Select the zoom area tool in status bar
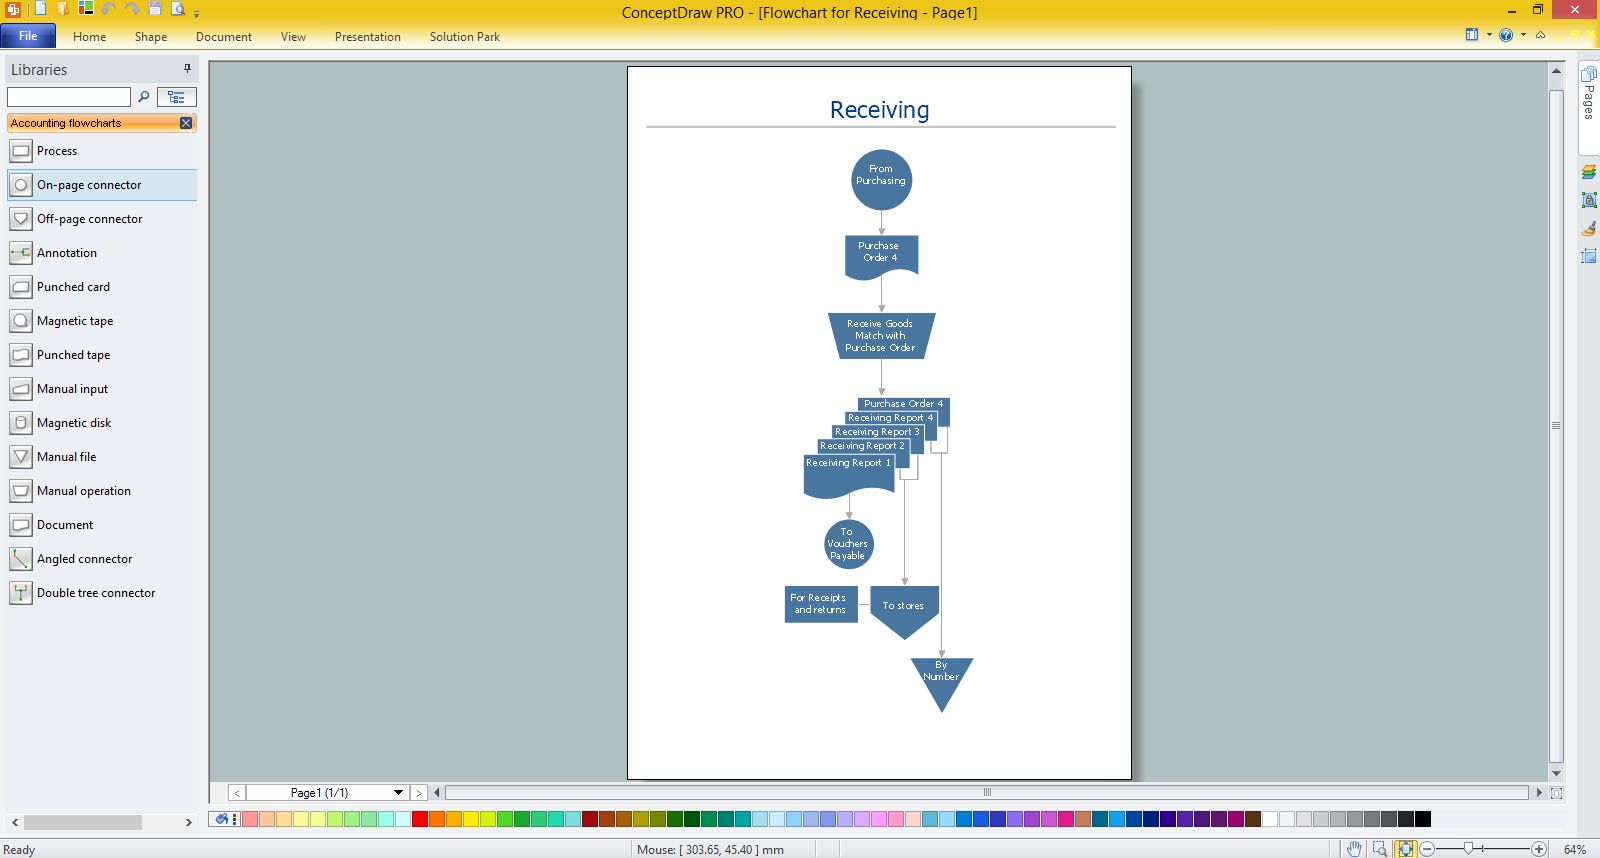 [1380, 849]
